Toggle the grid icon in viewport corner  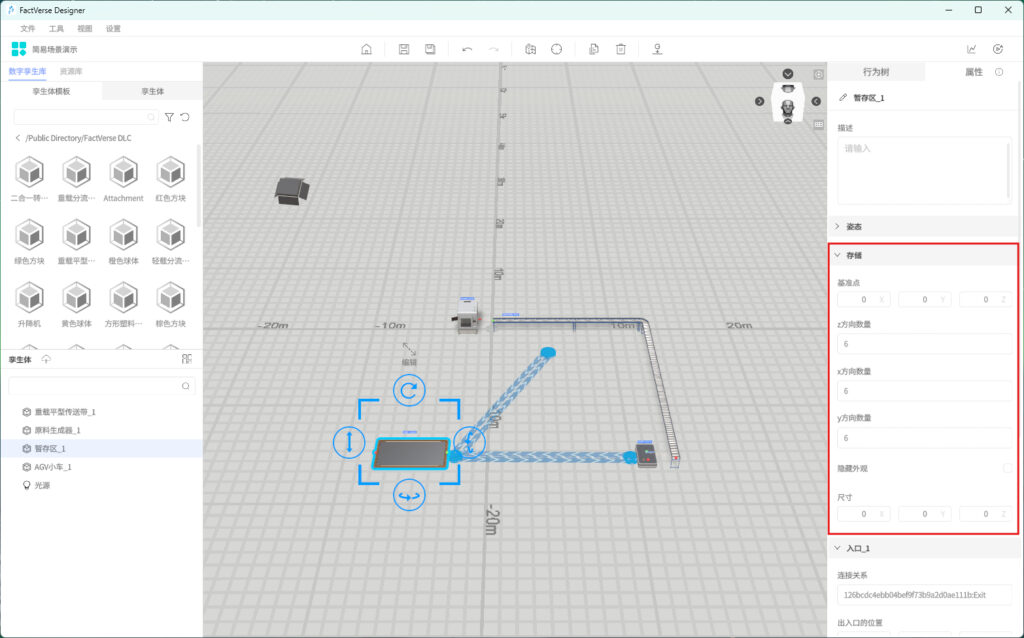point(818,125)
